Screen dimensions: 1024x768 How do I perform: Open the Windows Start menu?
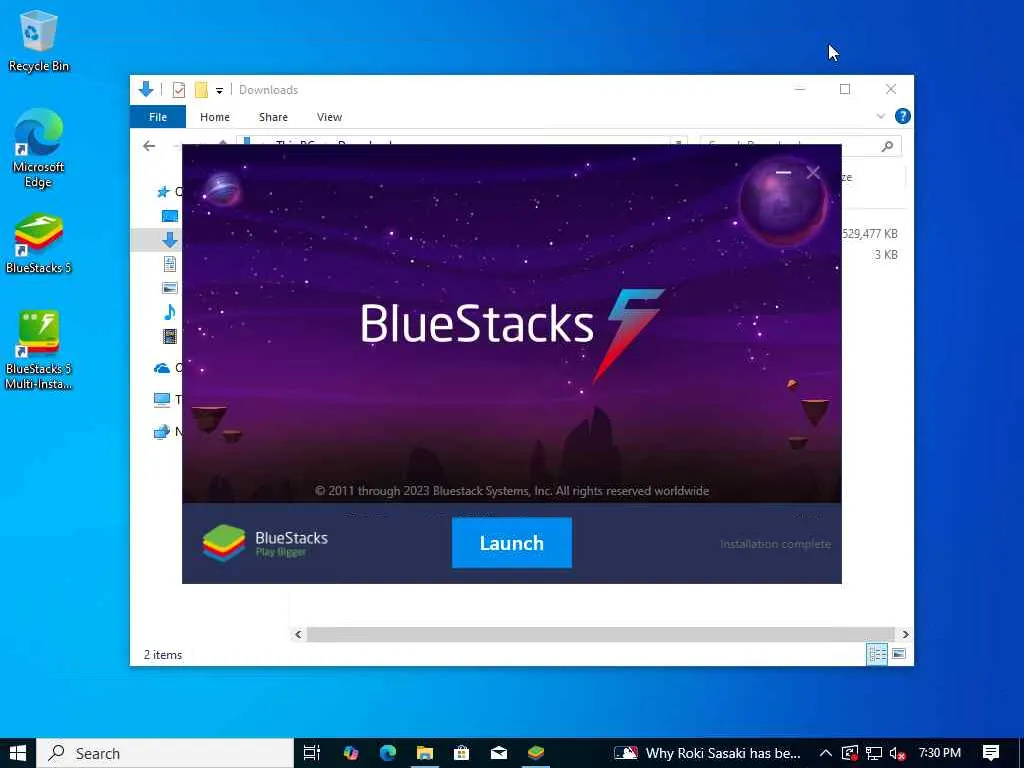18,753
